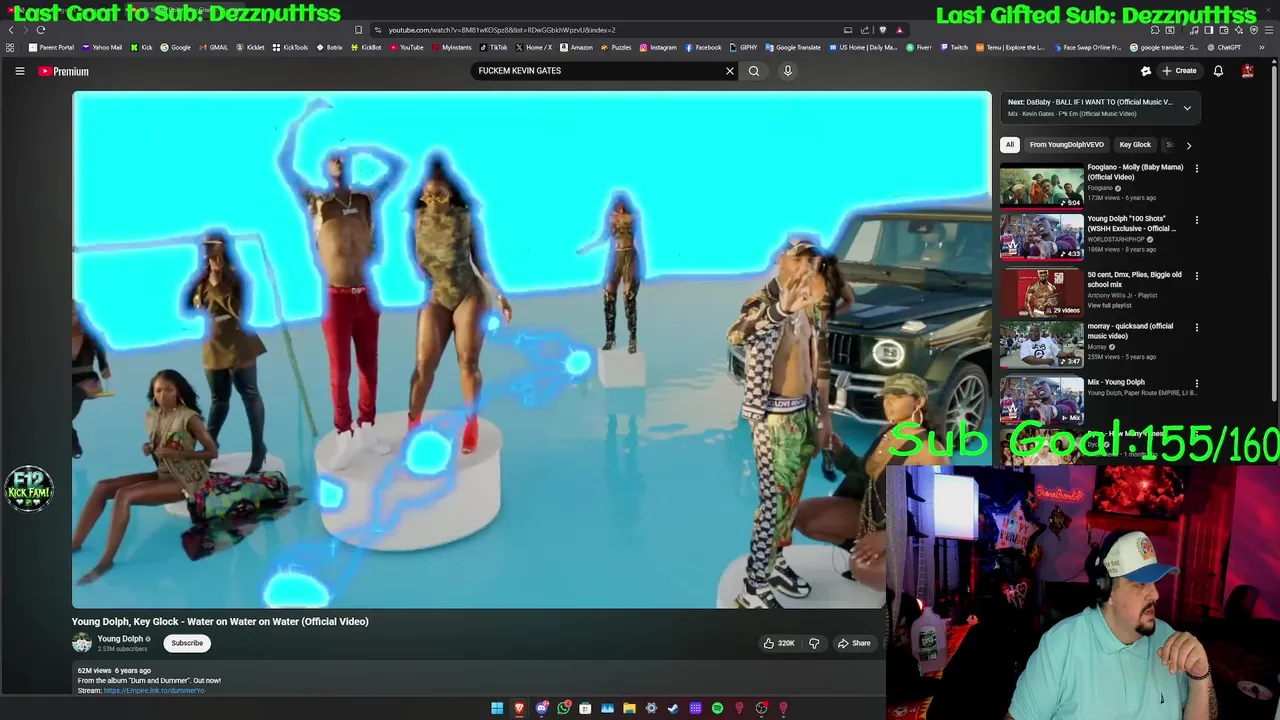Open the Windows Start menu
The image size is (1280, 720).
497,708
